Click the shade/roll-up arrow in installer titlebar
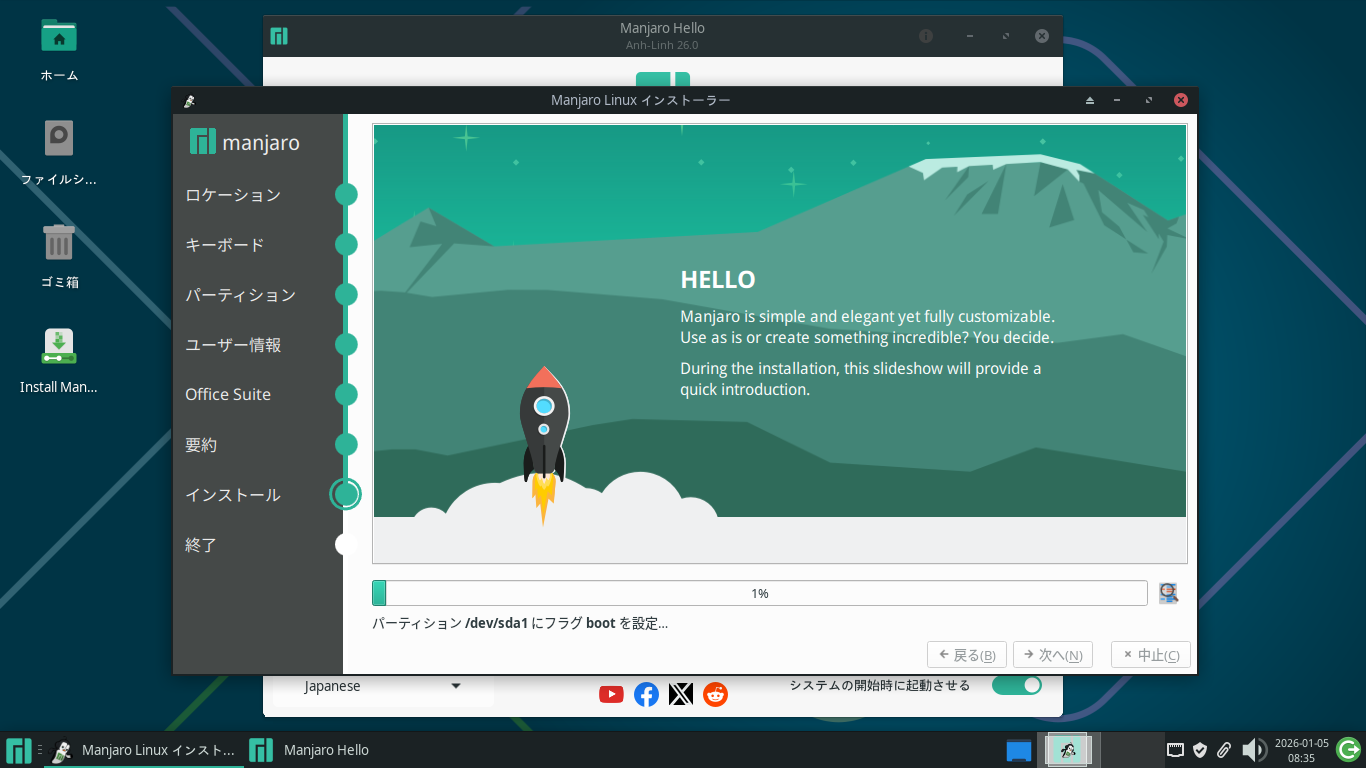The height and width of the screenshot is (768, 1366). pos(1090,100)
